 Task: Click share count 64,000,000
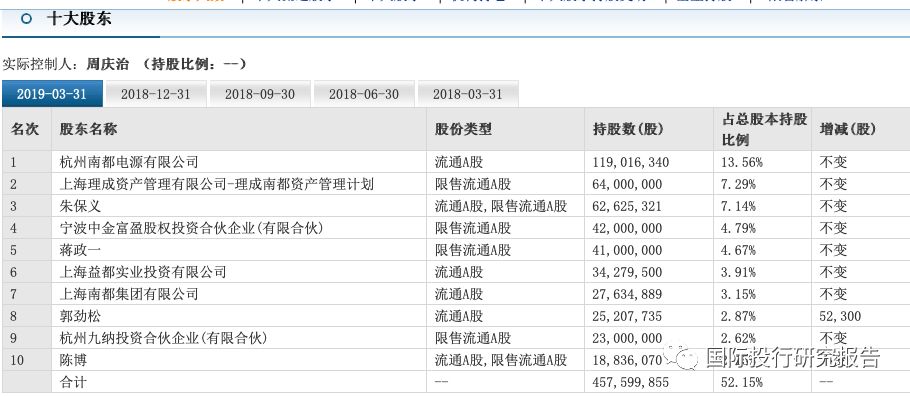point(627,185)
